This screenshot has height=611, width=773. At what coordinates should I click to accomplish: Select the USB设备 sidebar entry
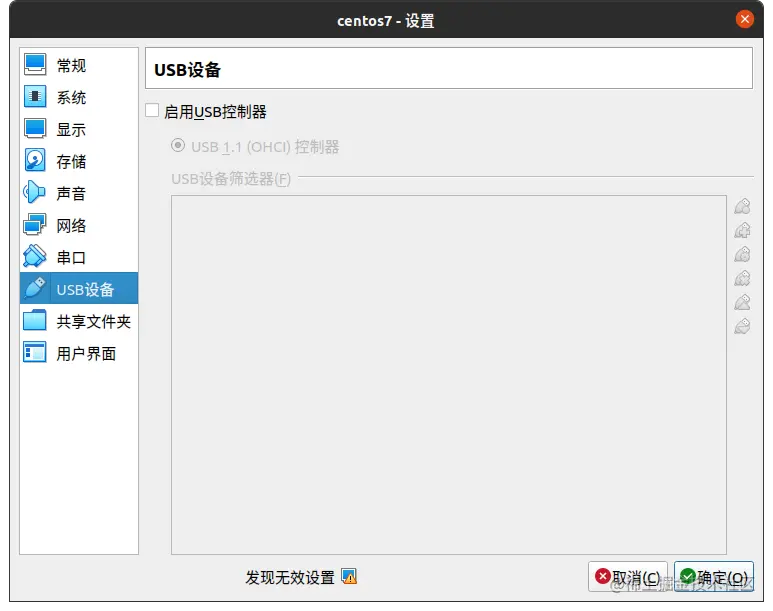tap(79, 288)
